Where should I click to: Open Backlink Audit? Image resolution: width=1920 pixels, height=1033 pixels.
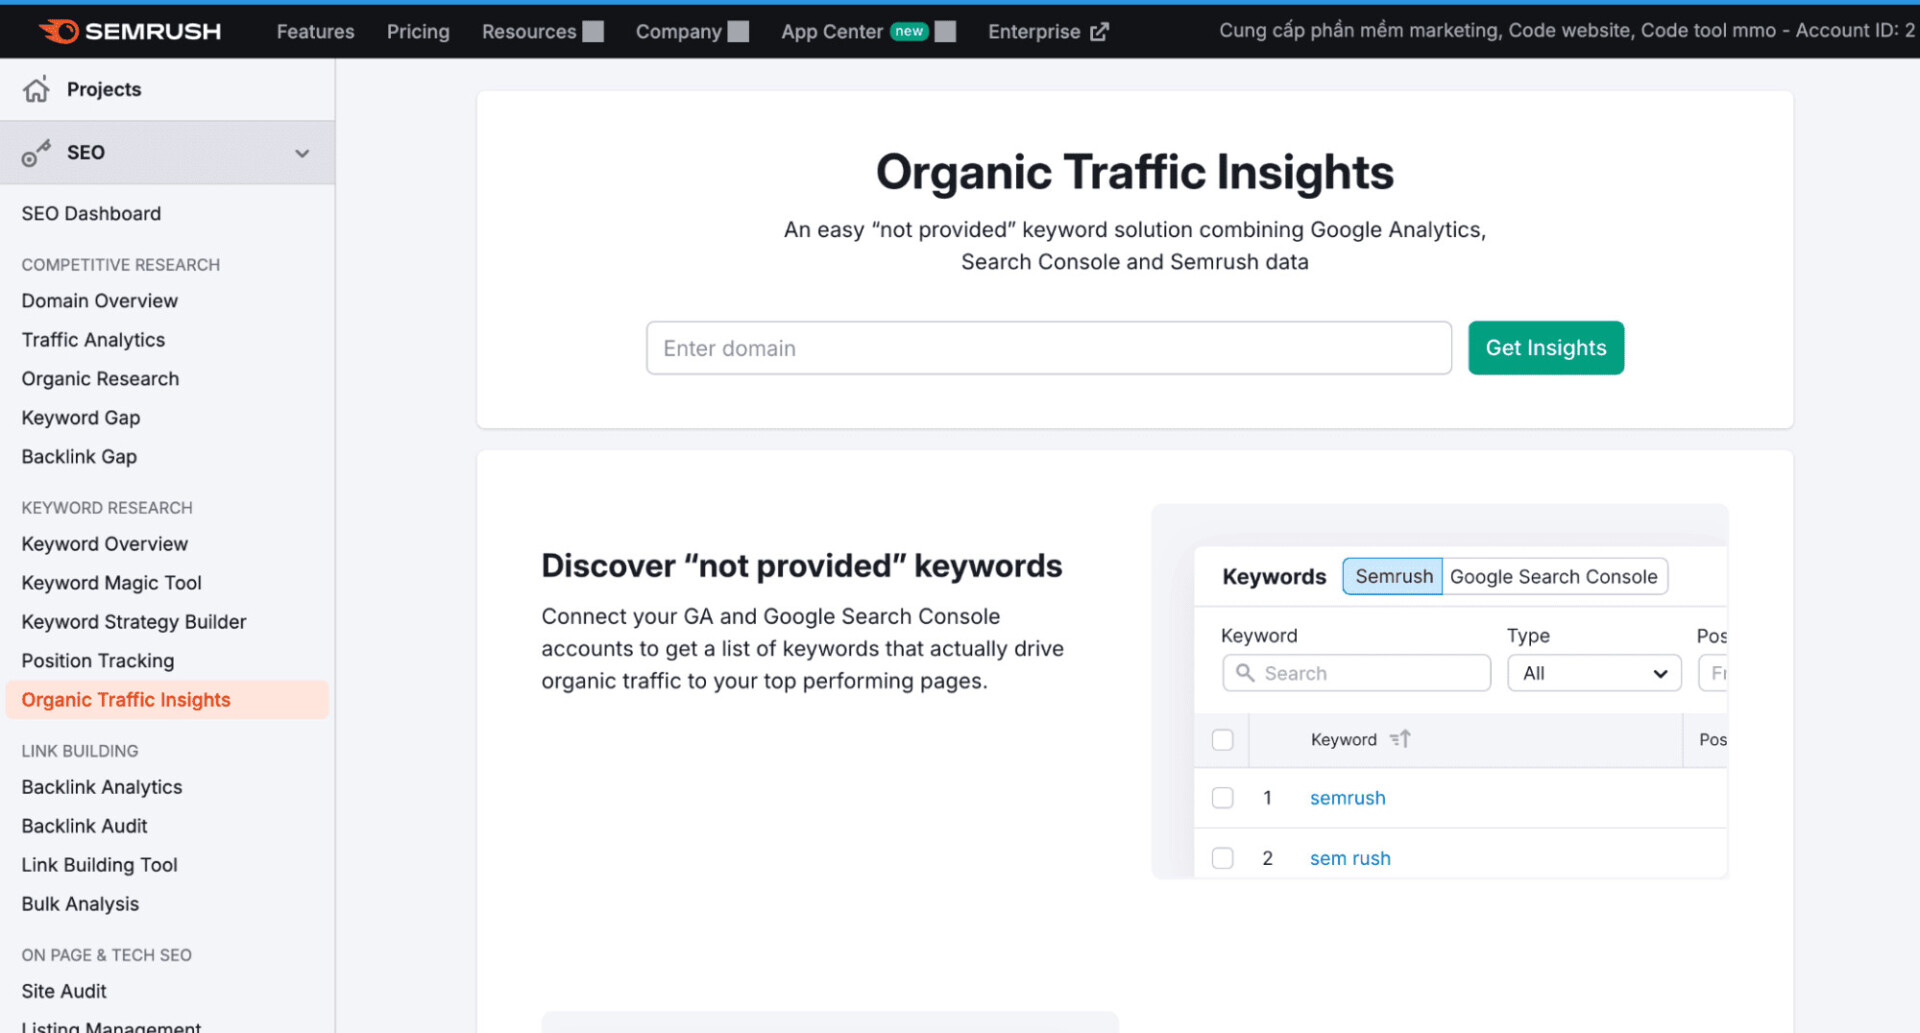(84, 826)
